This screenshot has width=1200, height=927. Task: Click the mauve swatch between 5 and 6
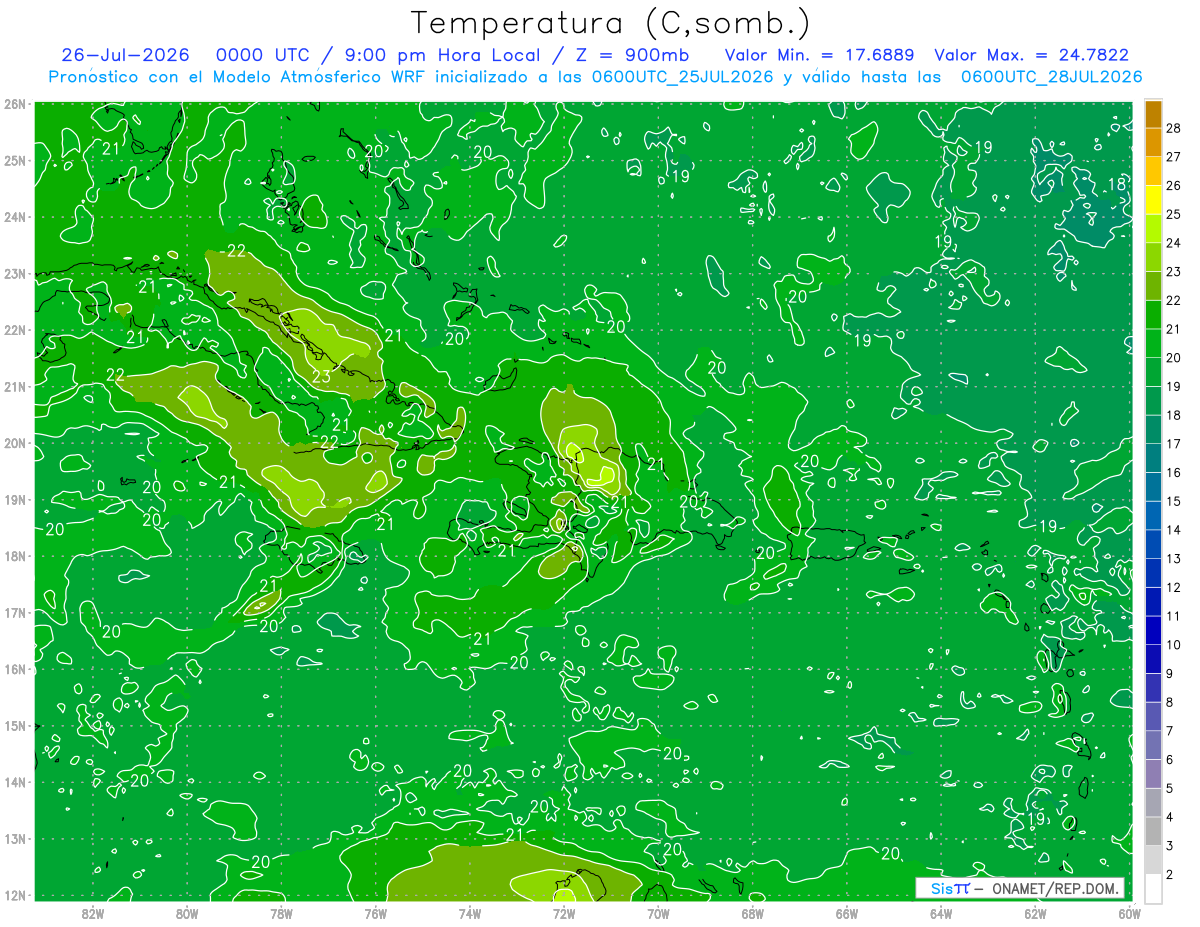1153,774
